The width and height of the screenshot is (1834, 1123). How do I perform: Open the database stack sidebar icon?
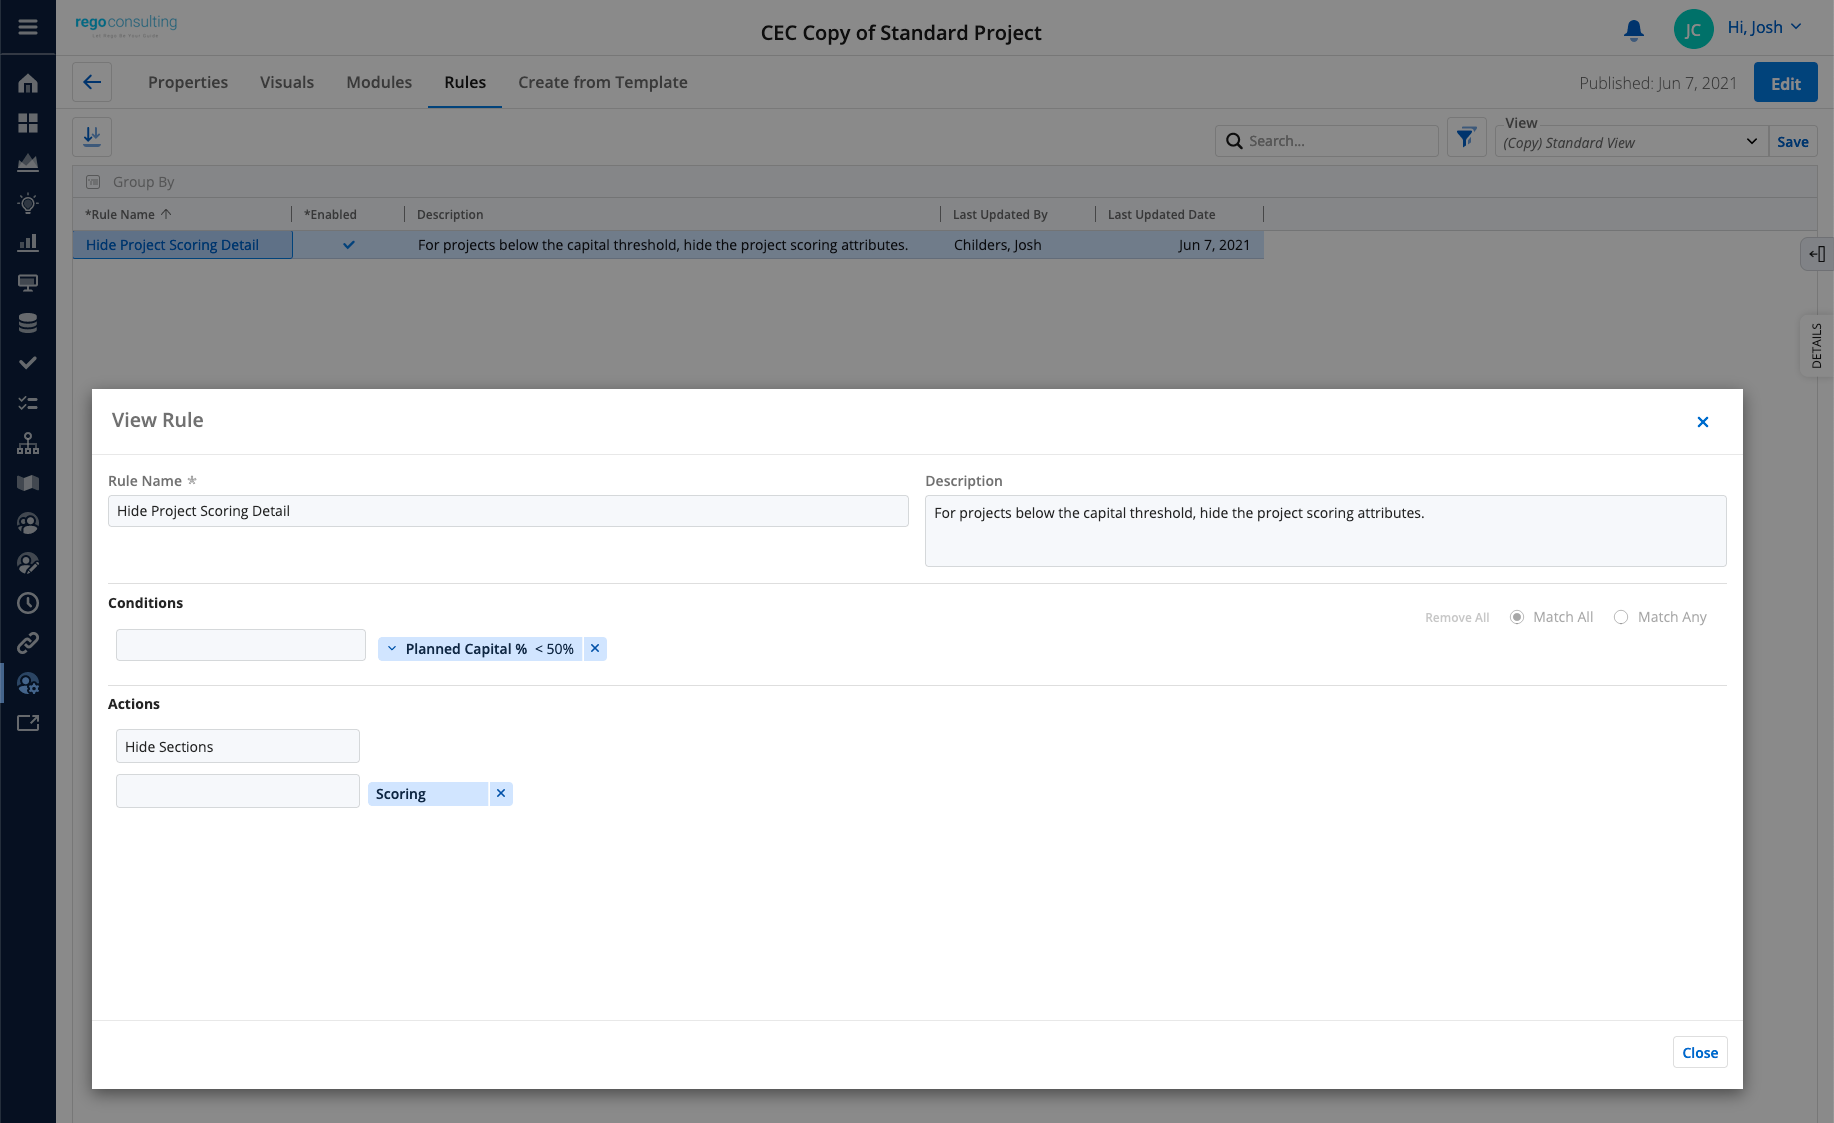[28, 323]
